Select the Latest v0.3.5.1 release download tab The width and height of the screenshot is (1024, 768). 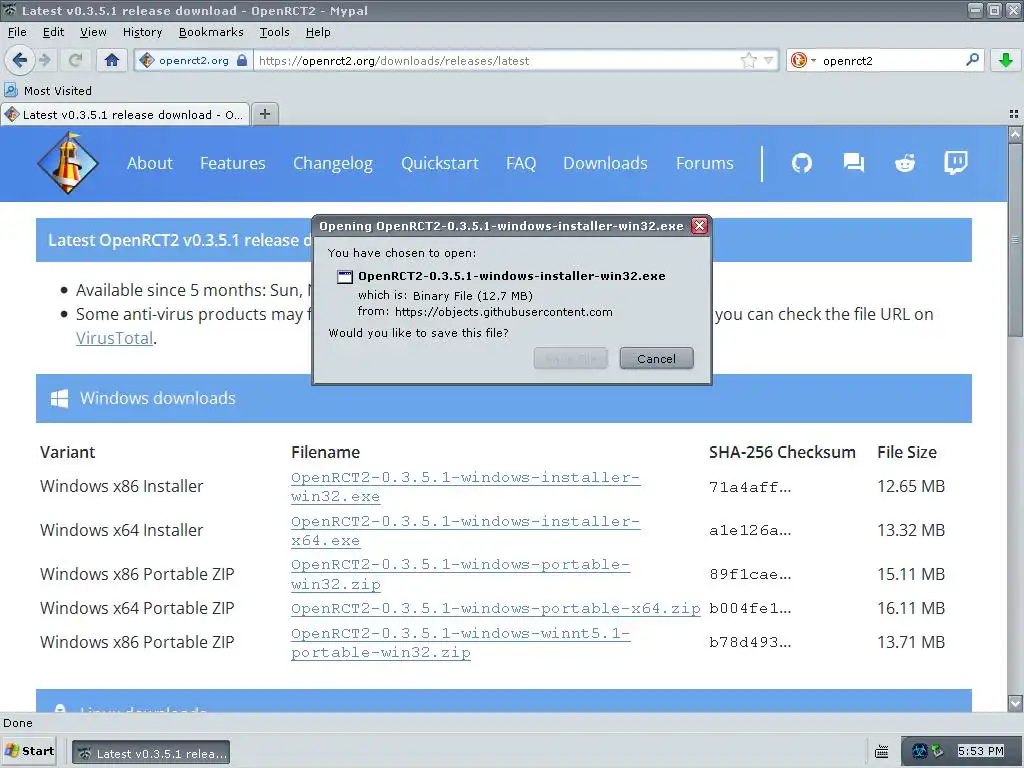coord(125,114)
